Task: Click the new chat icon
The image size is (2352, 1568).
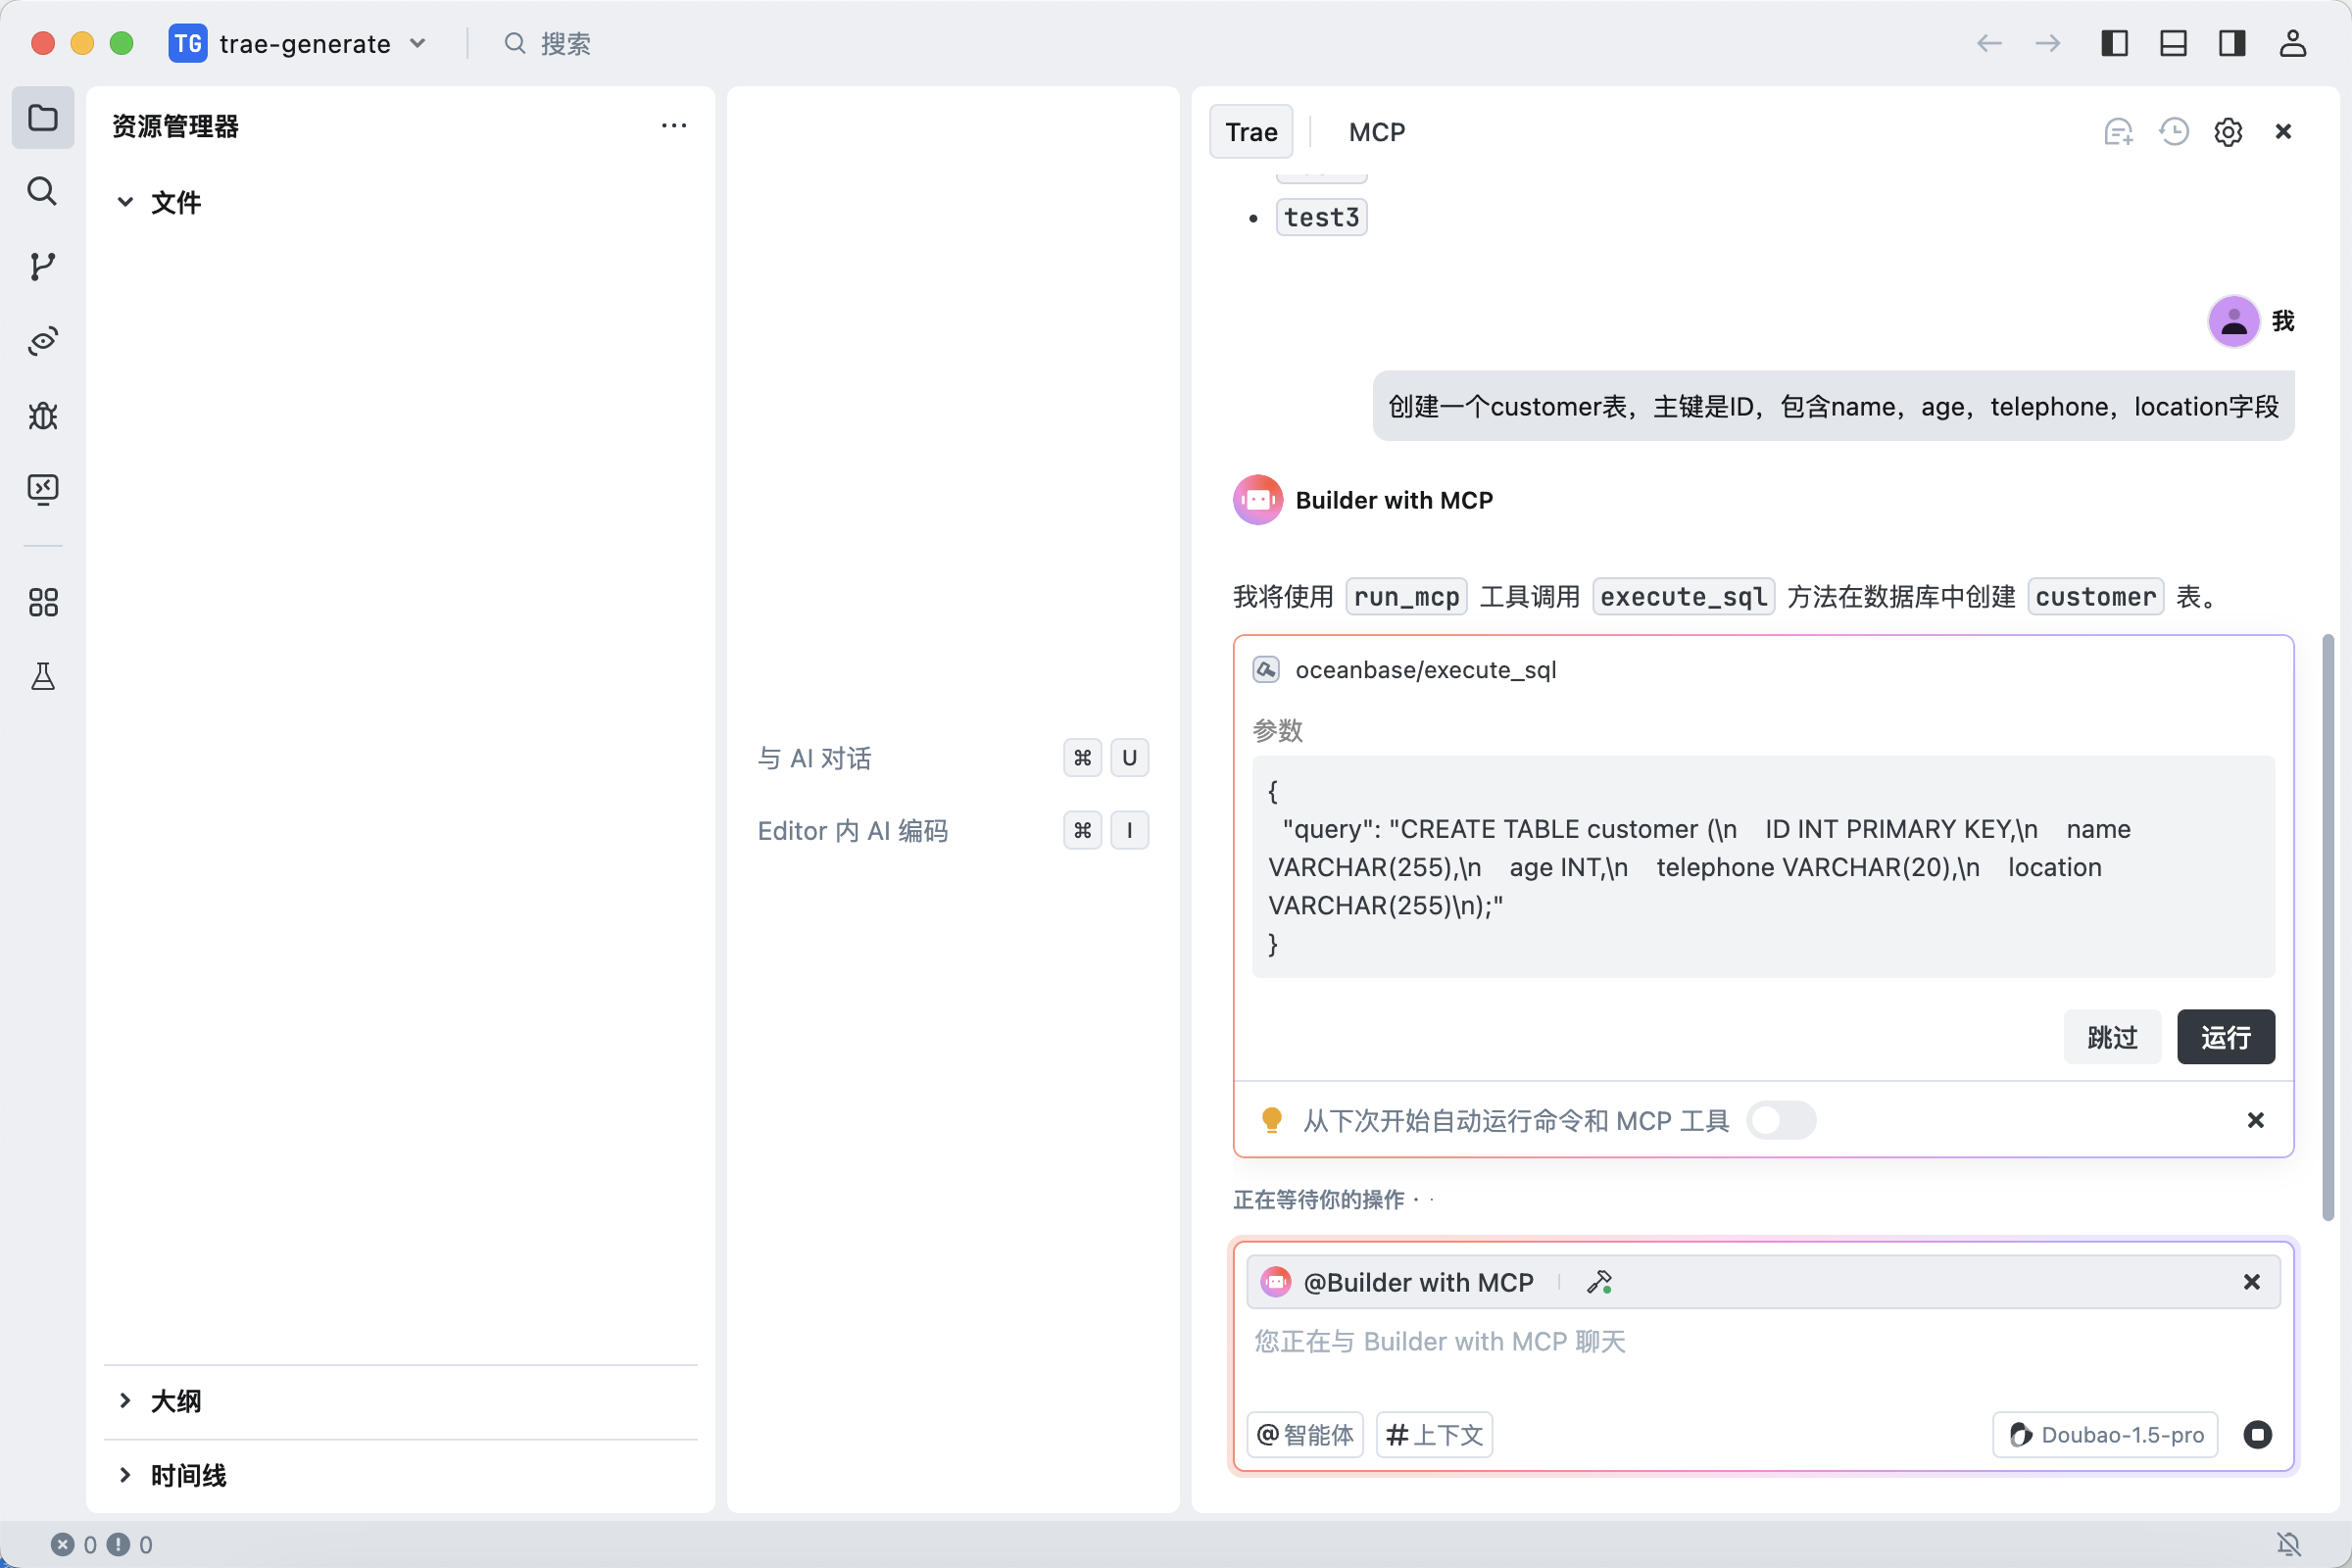Action: (2118, 132)
